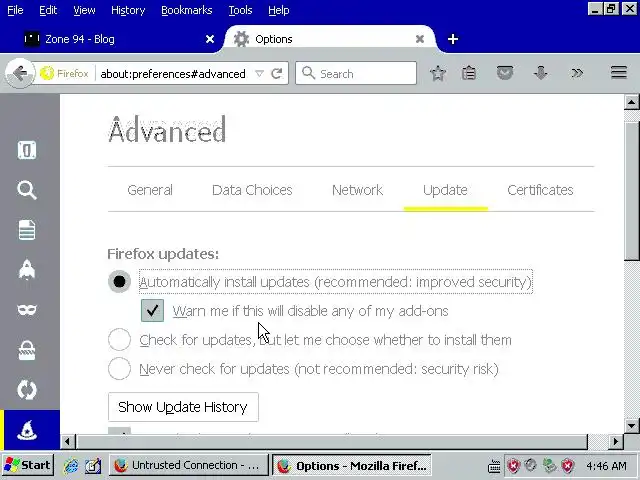
Task: Open the on-screen keyboard tray icon
Action: [494, 466]
